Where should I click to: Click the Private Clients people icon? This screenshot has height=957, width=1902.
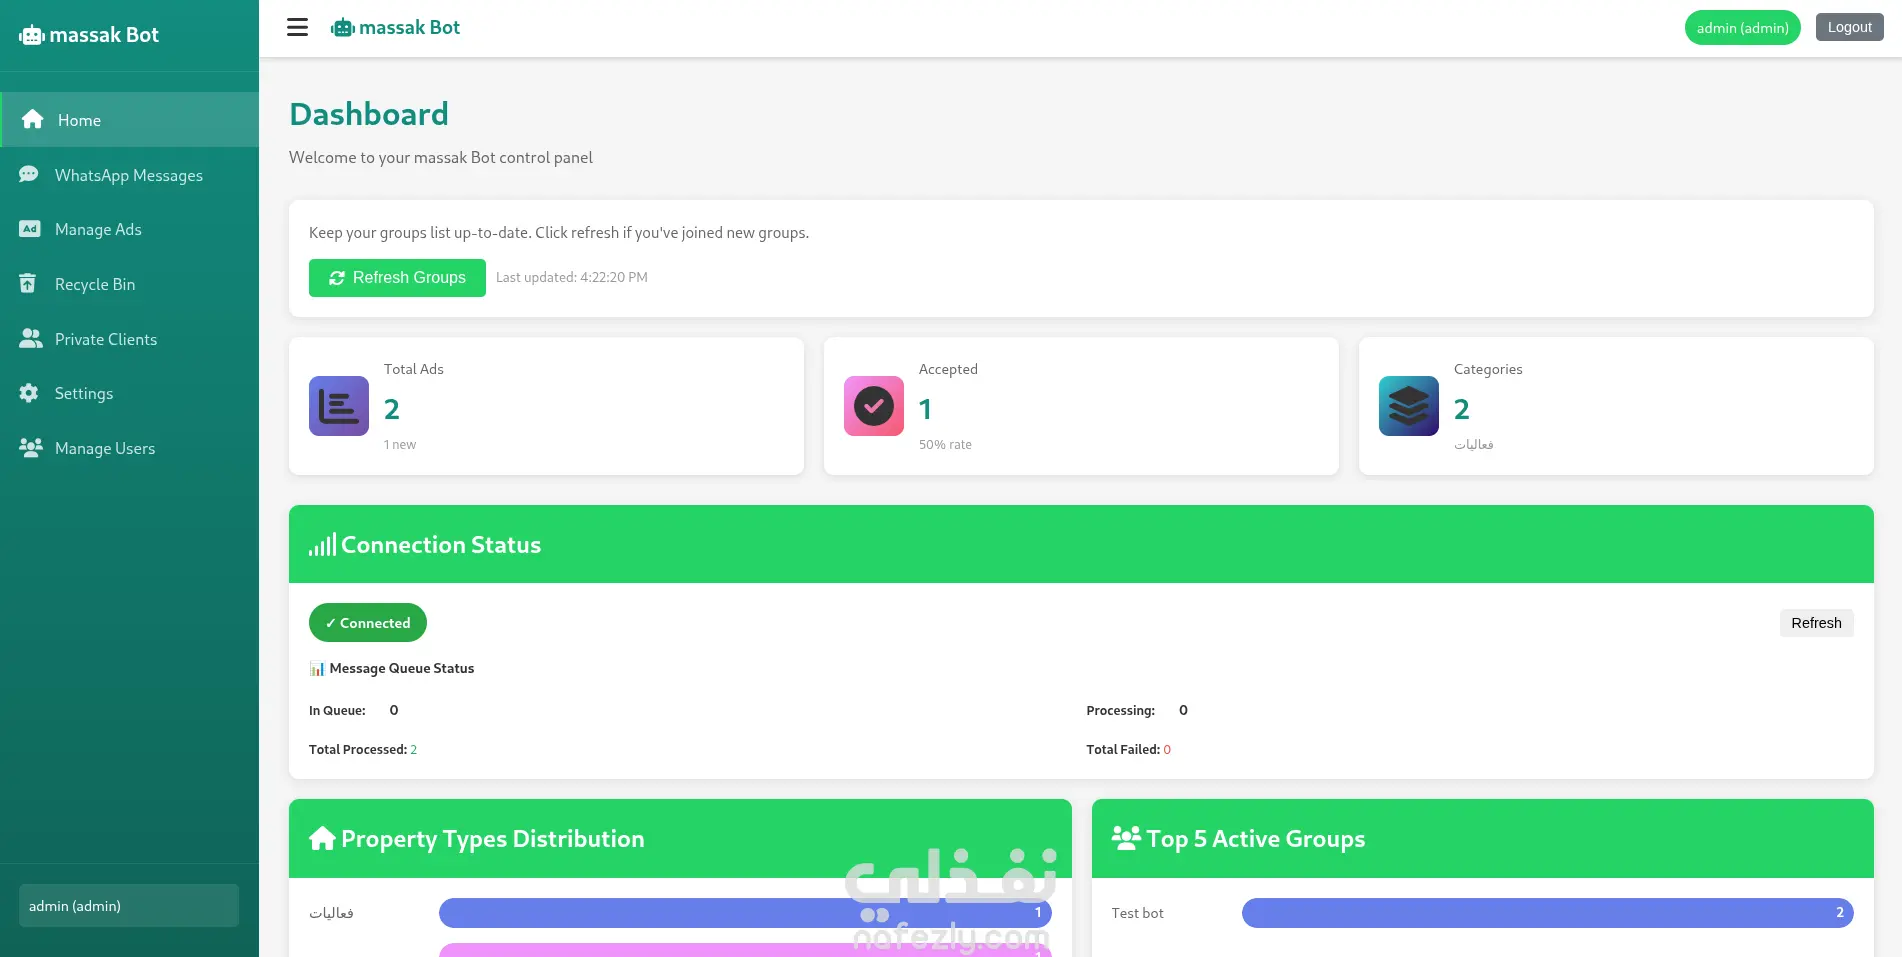[31, 339]
